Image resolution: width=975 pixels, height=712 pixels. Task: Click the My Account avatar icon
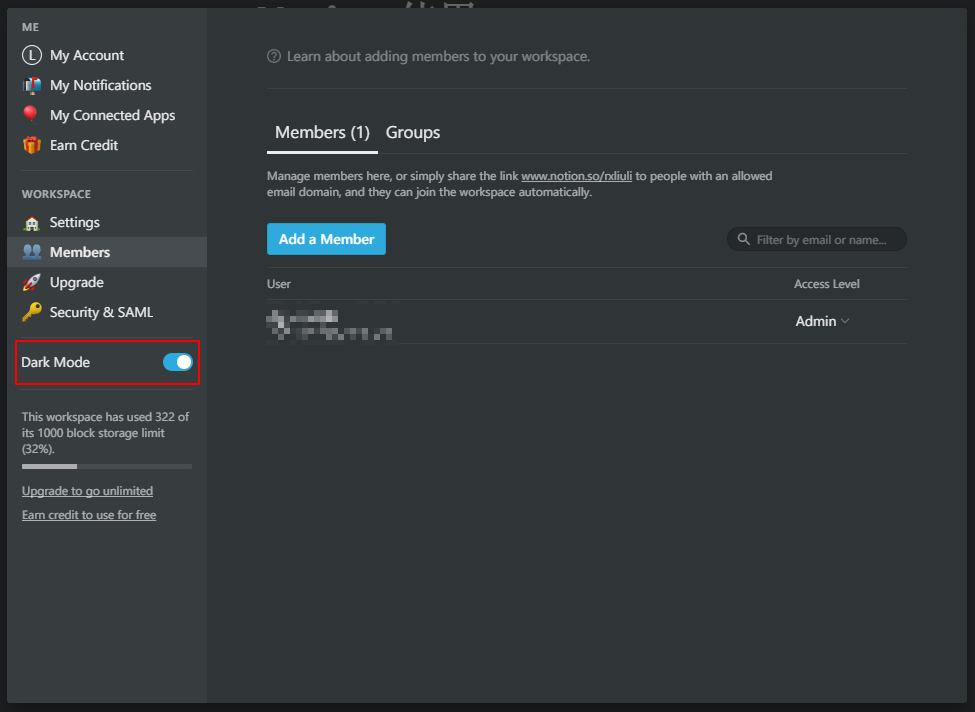click(32, 55)
